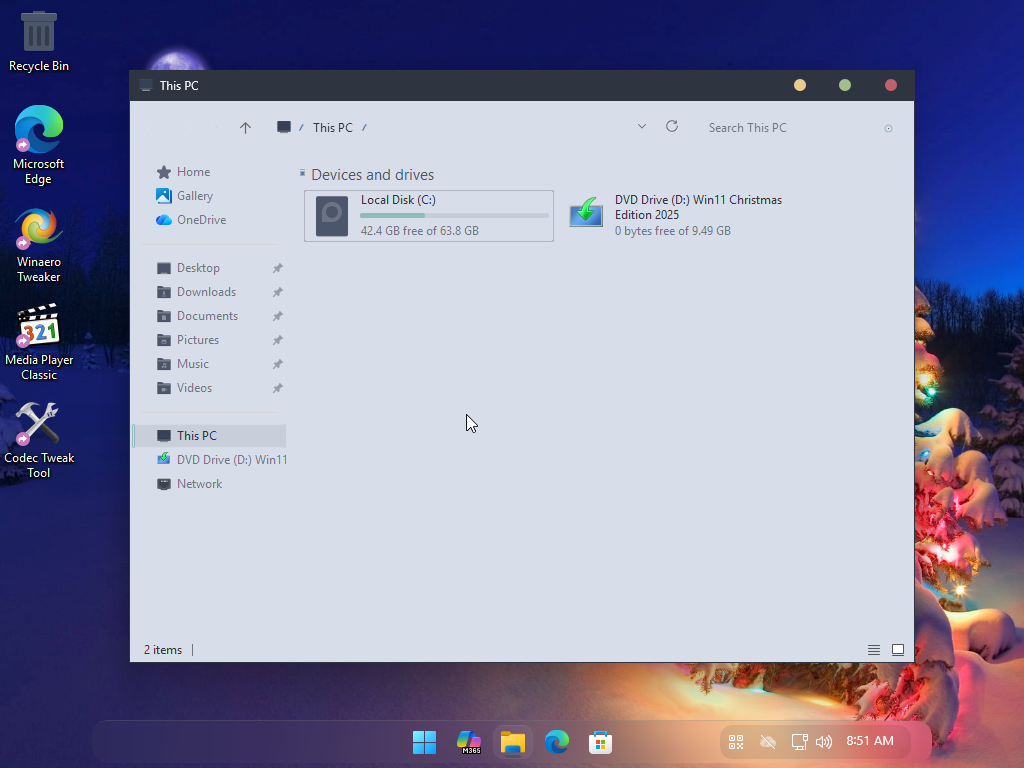Click the Media Player Classic desktop icon

point(39,328)
